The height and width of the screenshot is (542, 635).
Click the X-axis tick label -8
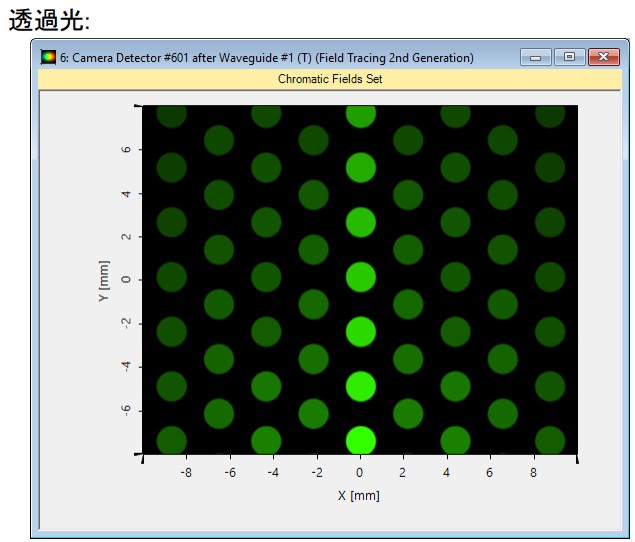click(186, 472)
